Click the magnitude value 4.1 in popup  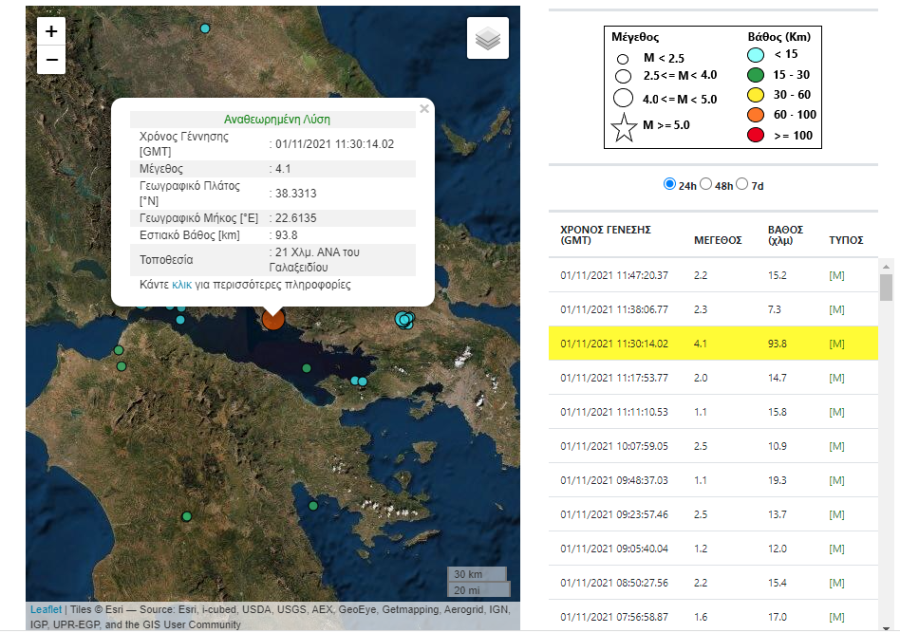pyautogui.click(x=283, y=169)
